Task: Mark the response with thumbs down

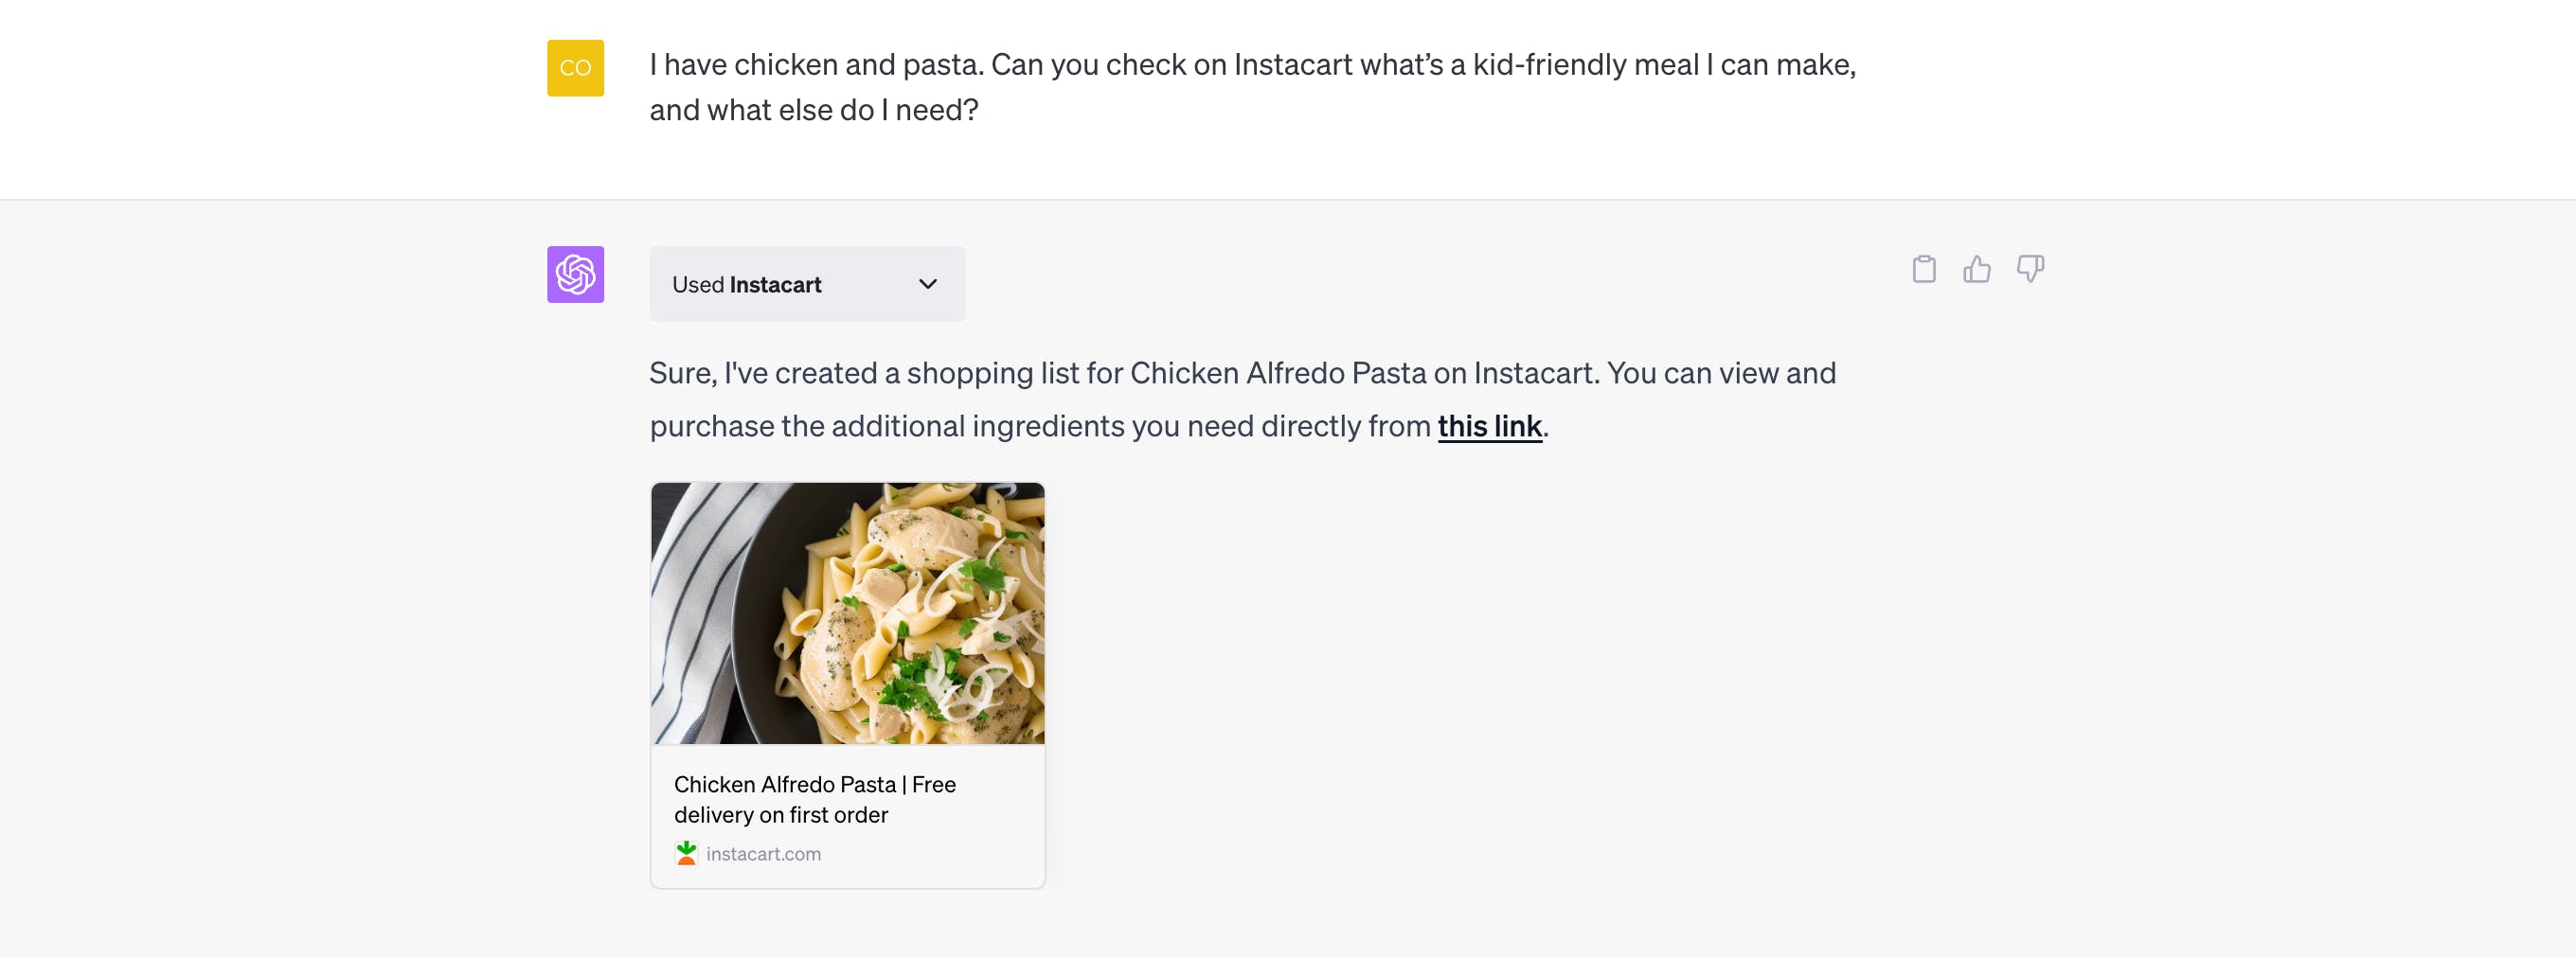Action: tap(2029, 269)
